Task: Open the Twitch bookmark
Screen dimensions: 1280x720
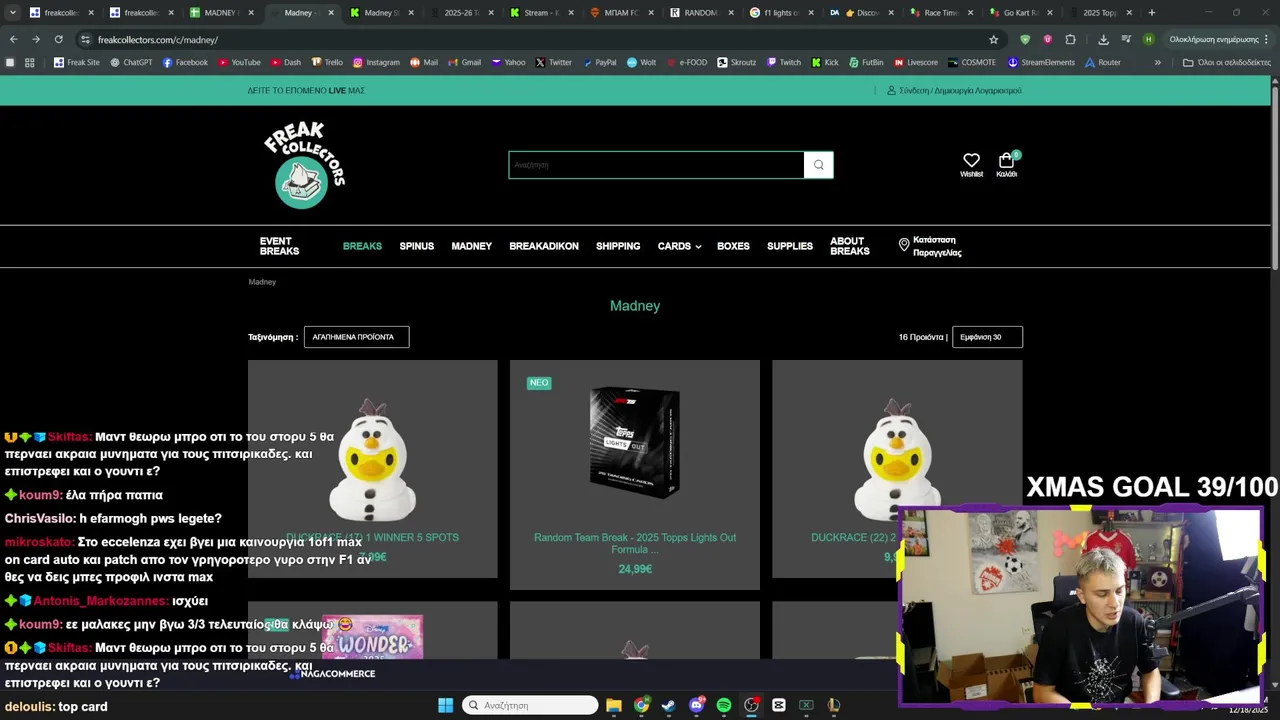Action: (x=783, y=62)
